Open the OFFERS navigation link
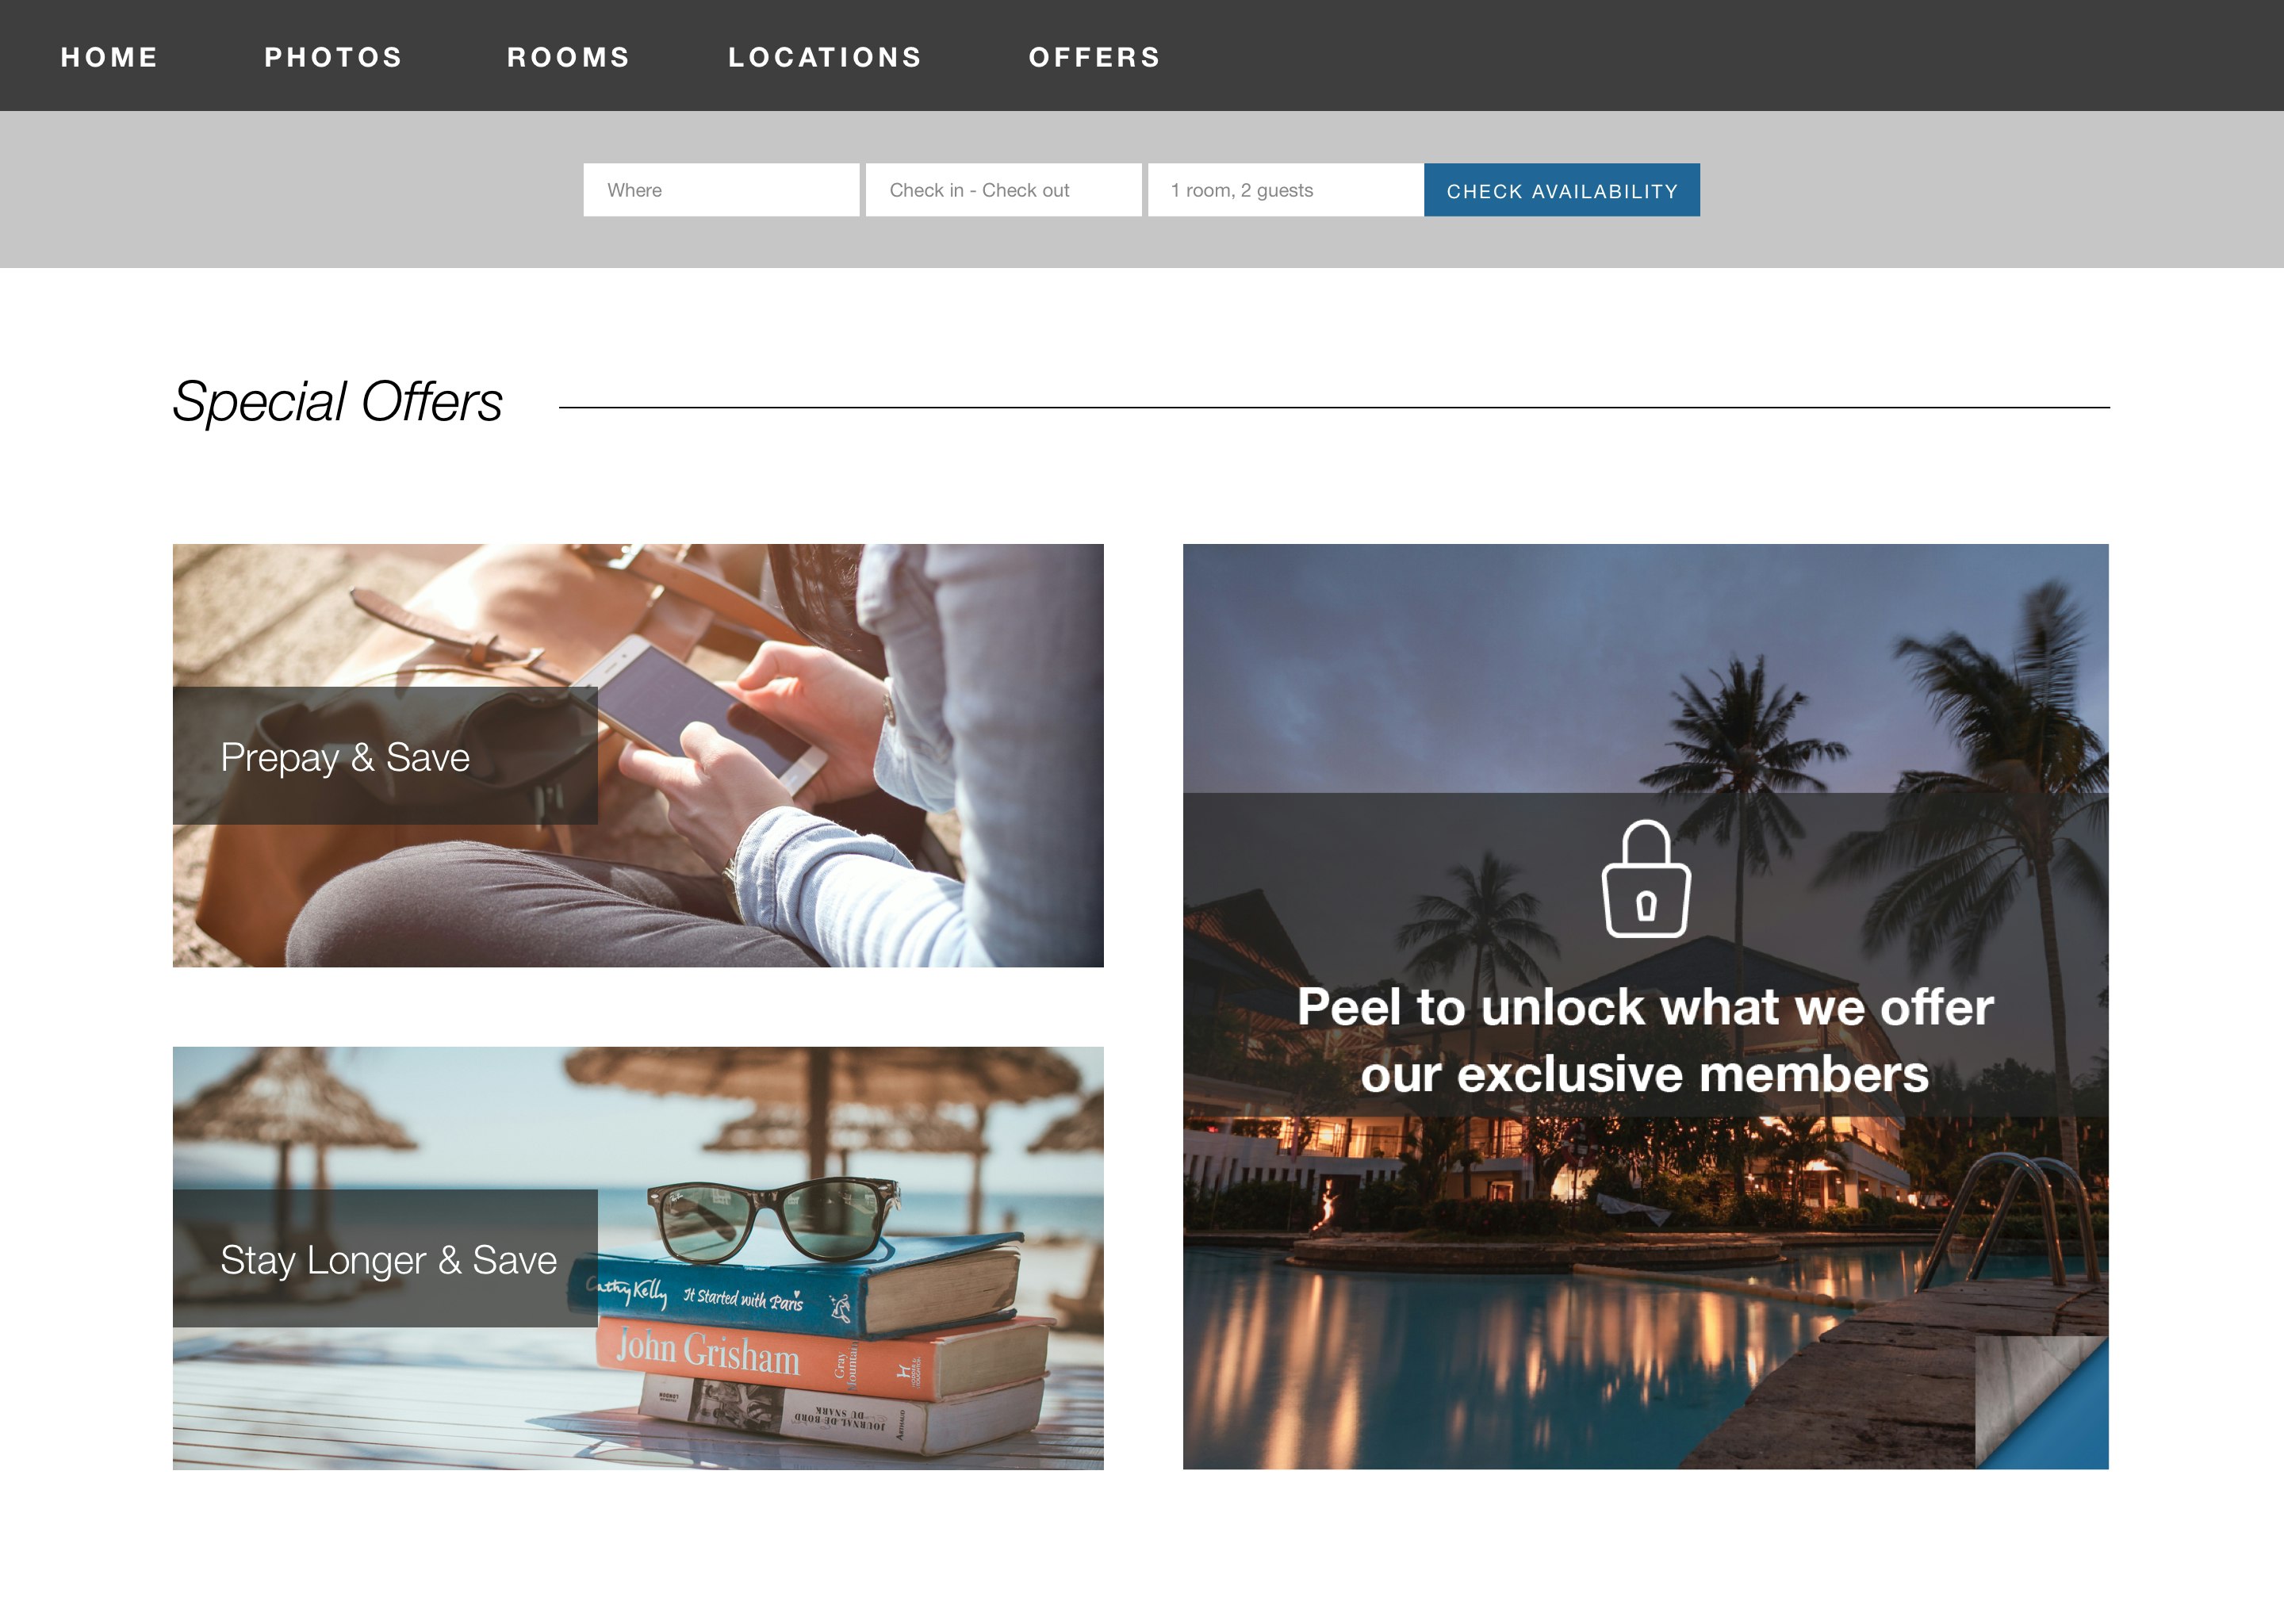 tap(1095, 57)
